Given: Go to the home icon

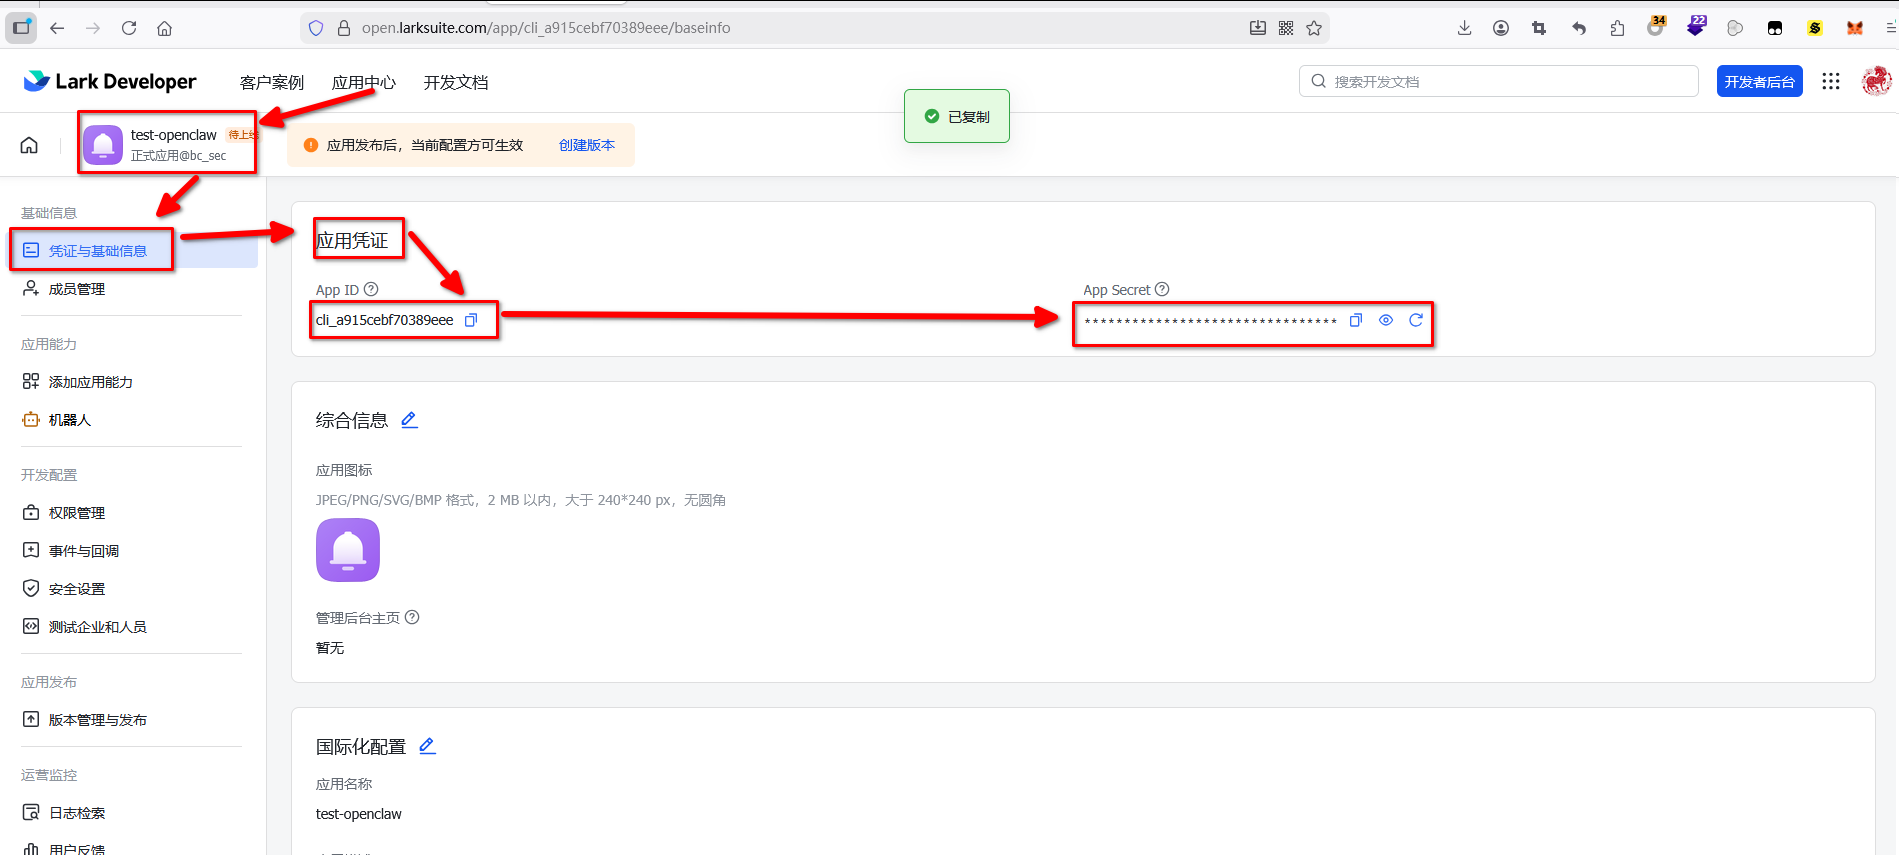Looking at the screenshot, I should (29, 145).
